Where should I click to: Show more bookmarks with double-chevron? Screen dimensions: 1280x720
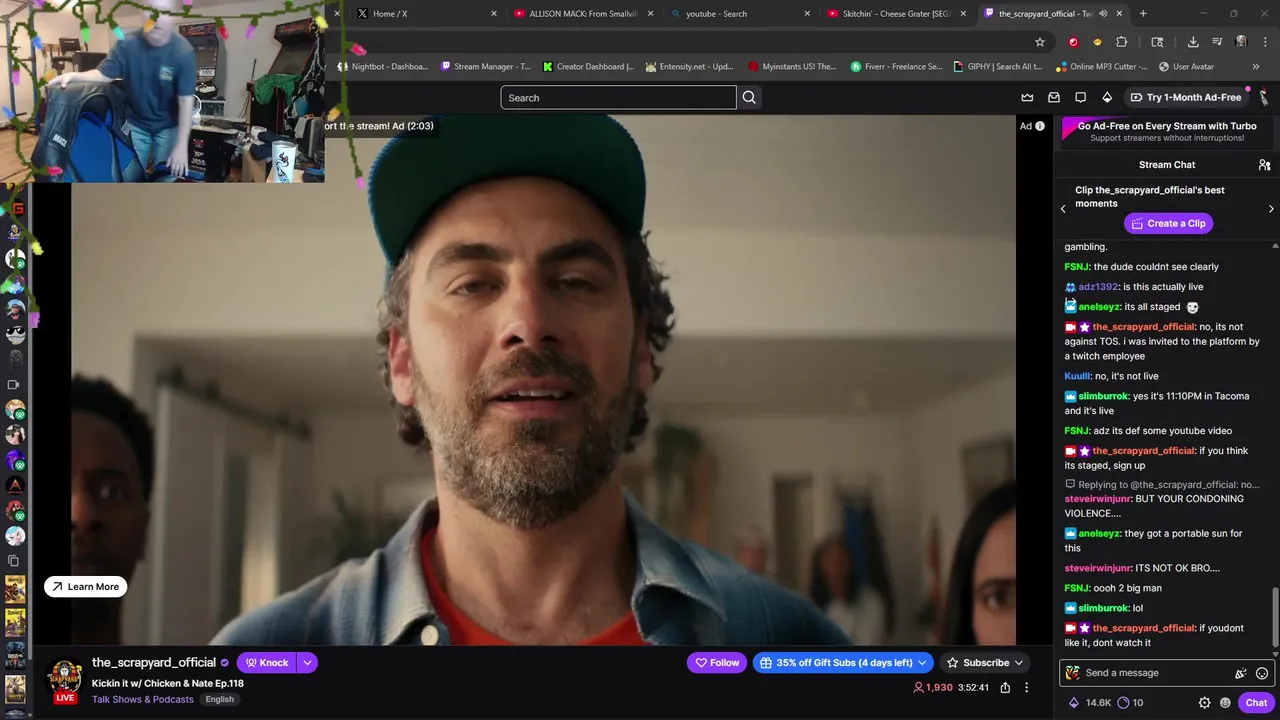1256,67
